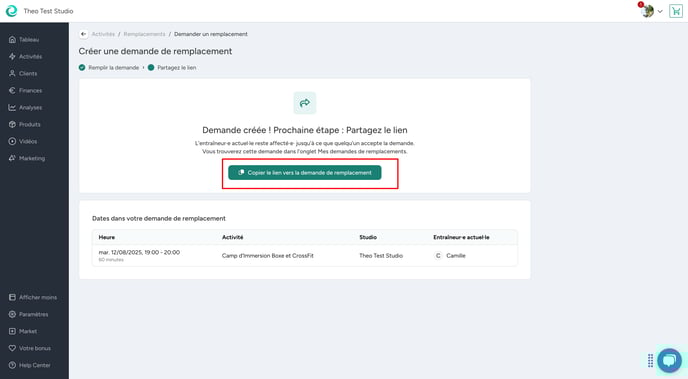Open the shopping cart icon
The image size is (688, 379).
676,11
